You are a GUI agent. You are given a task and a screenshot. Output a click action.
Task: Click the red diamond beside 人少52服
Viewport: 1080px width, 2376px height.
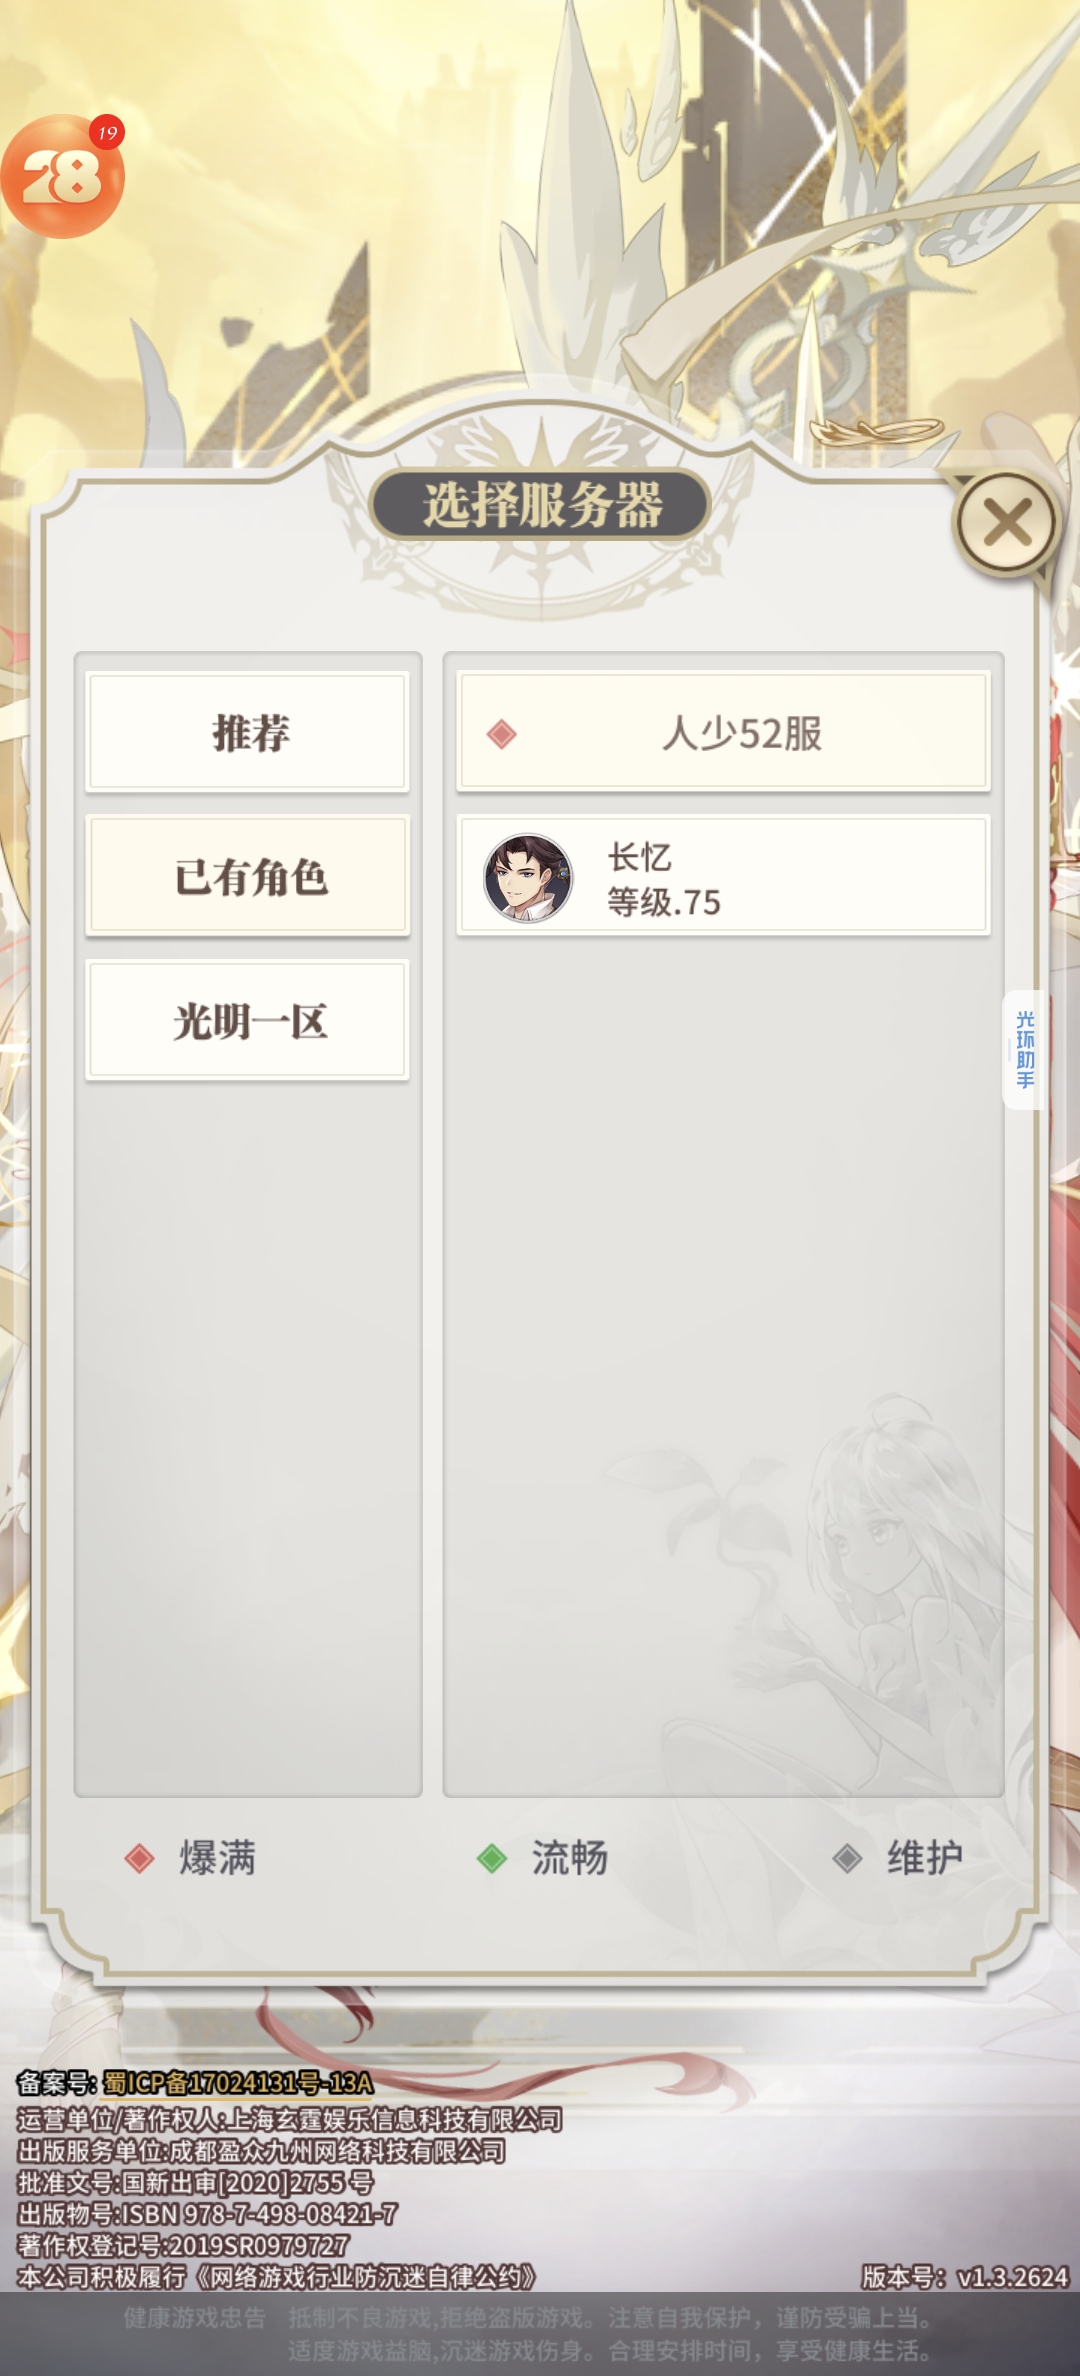[x=501, y=734]
